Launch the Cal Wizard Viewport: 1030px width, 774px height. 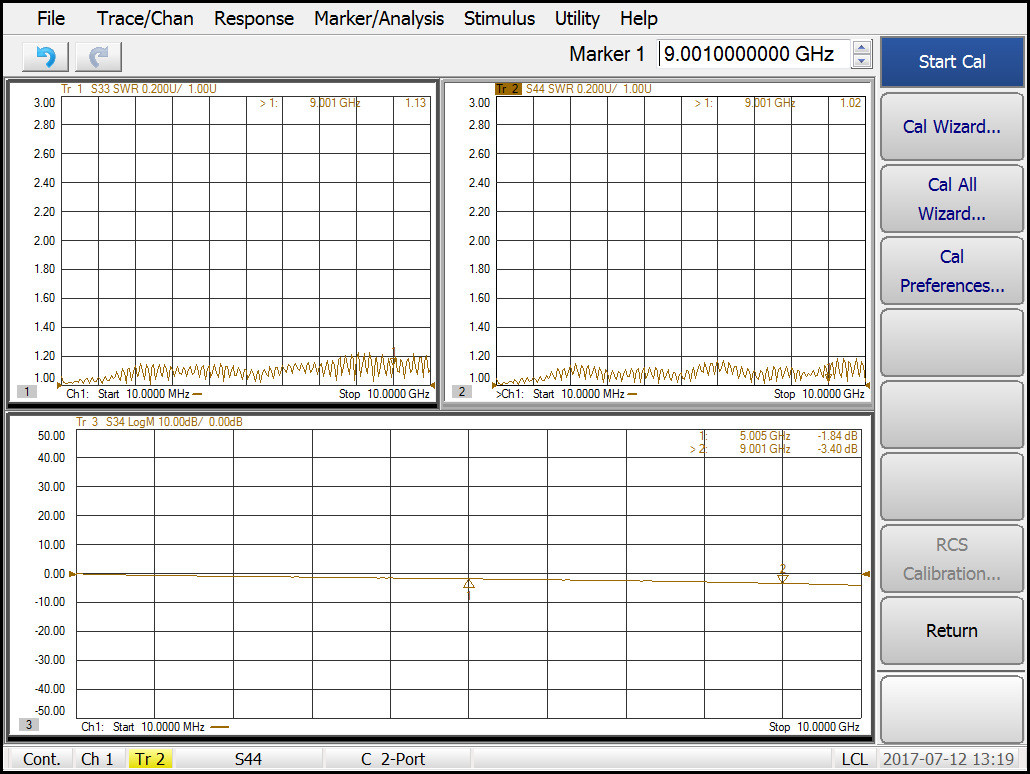coord(951,126)
